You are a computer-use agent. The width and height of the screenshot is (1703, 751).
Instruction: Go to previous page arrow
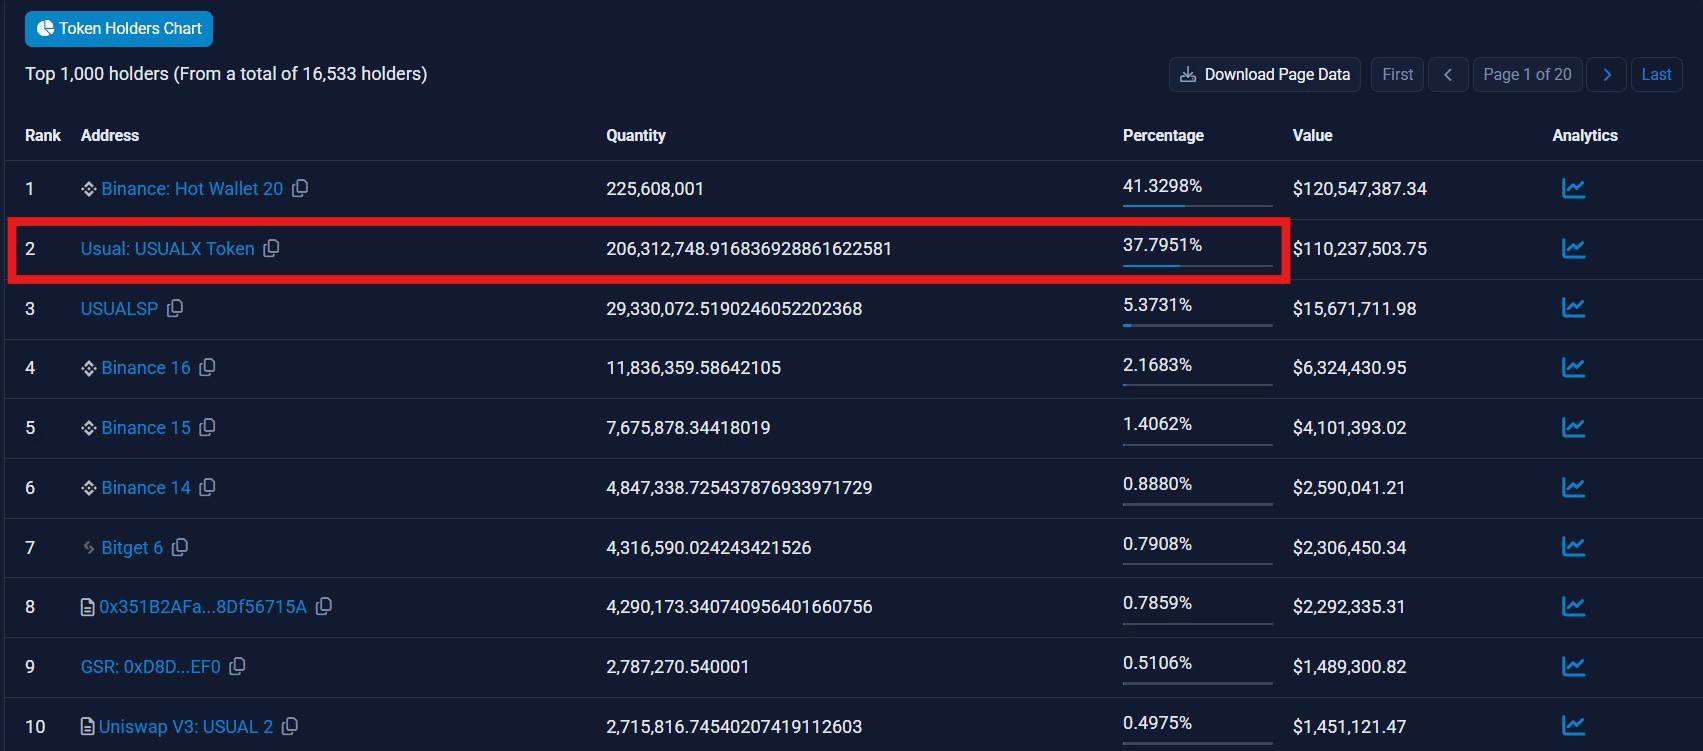[1448, 75]
